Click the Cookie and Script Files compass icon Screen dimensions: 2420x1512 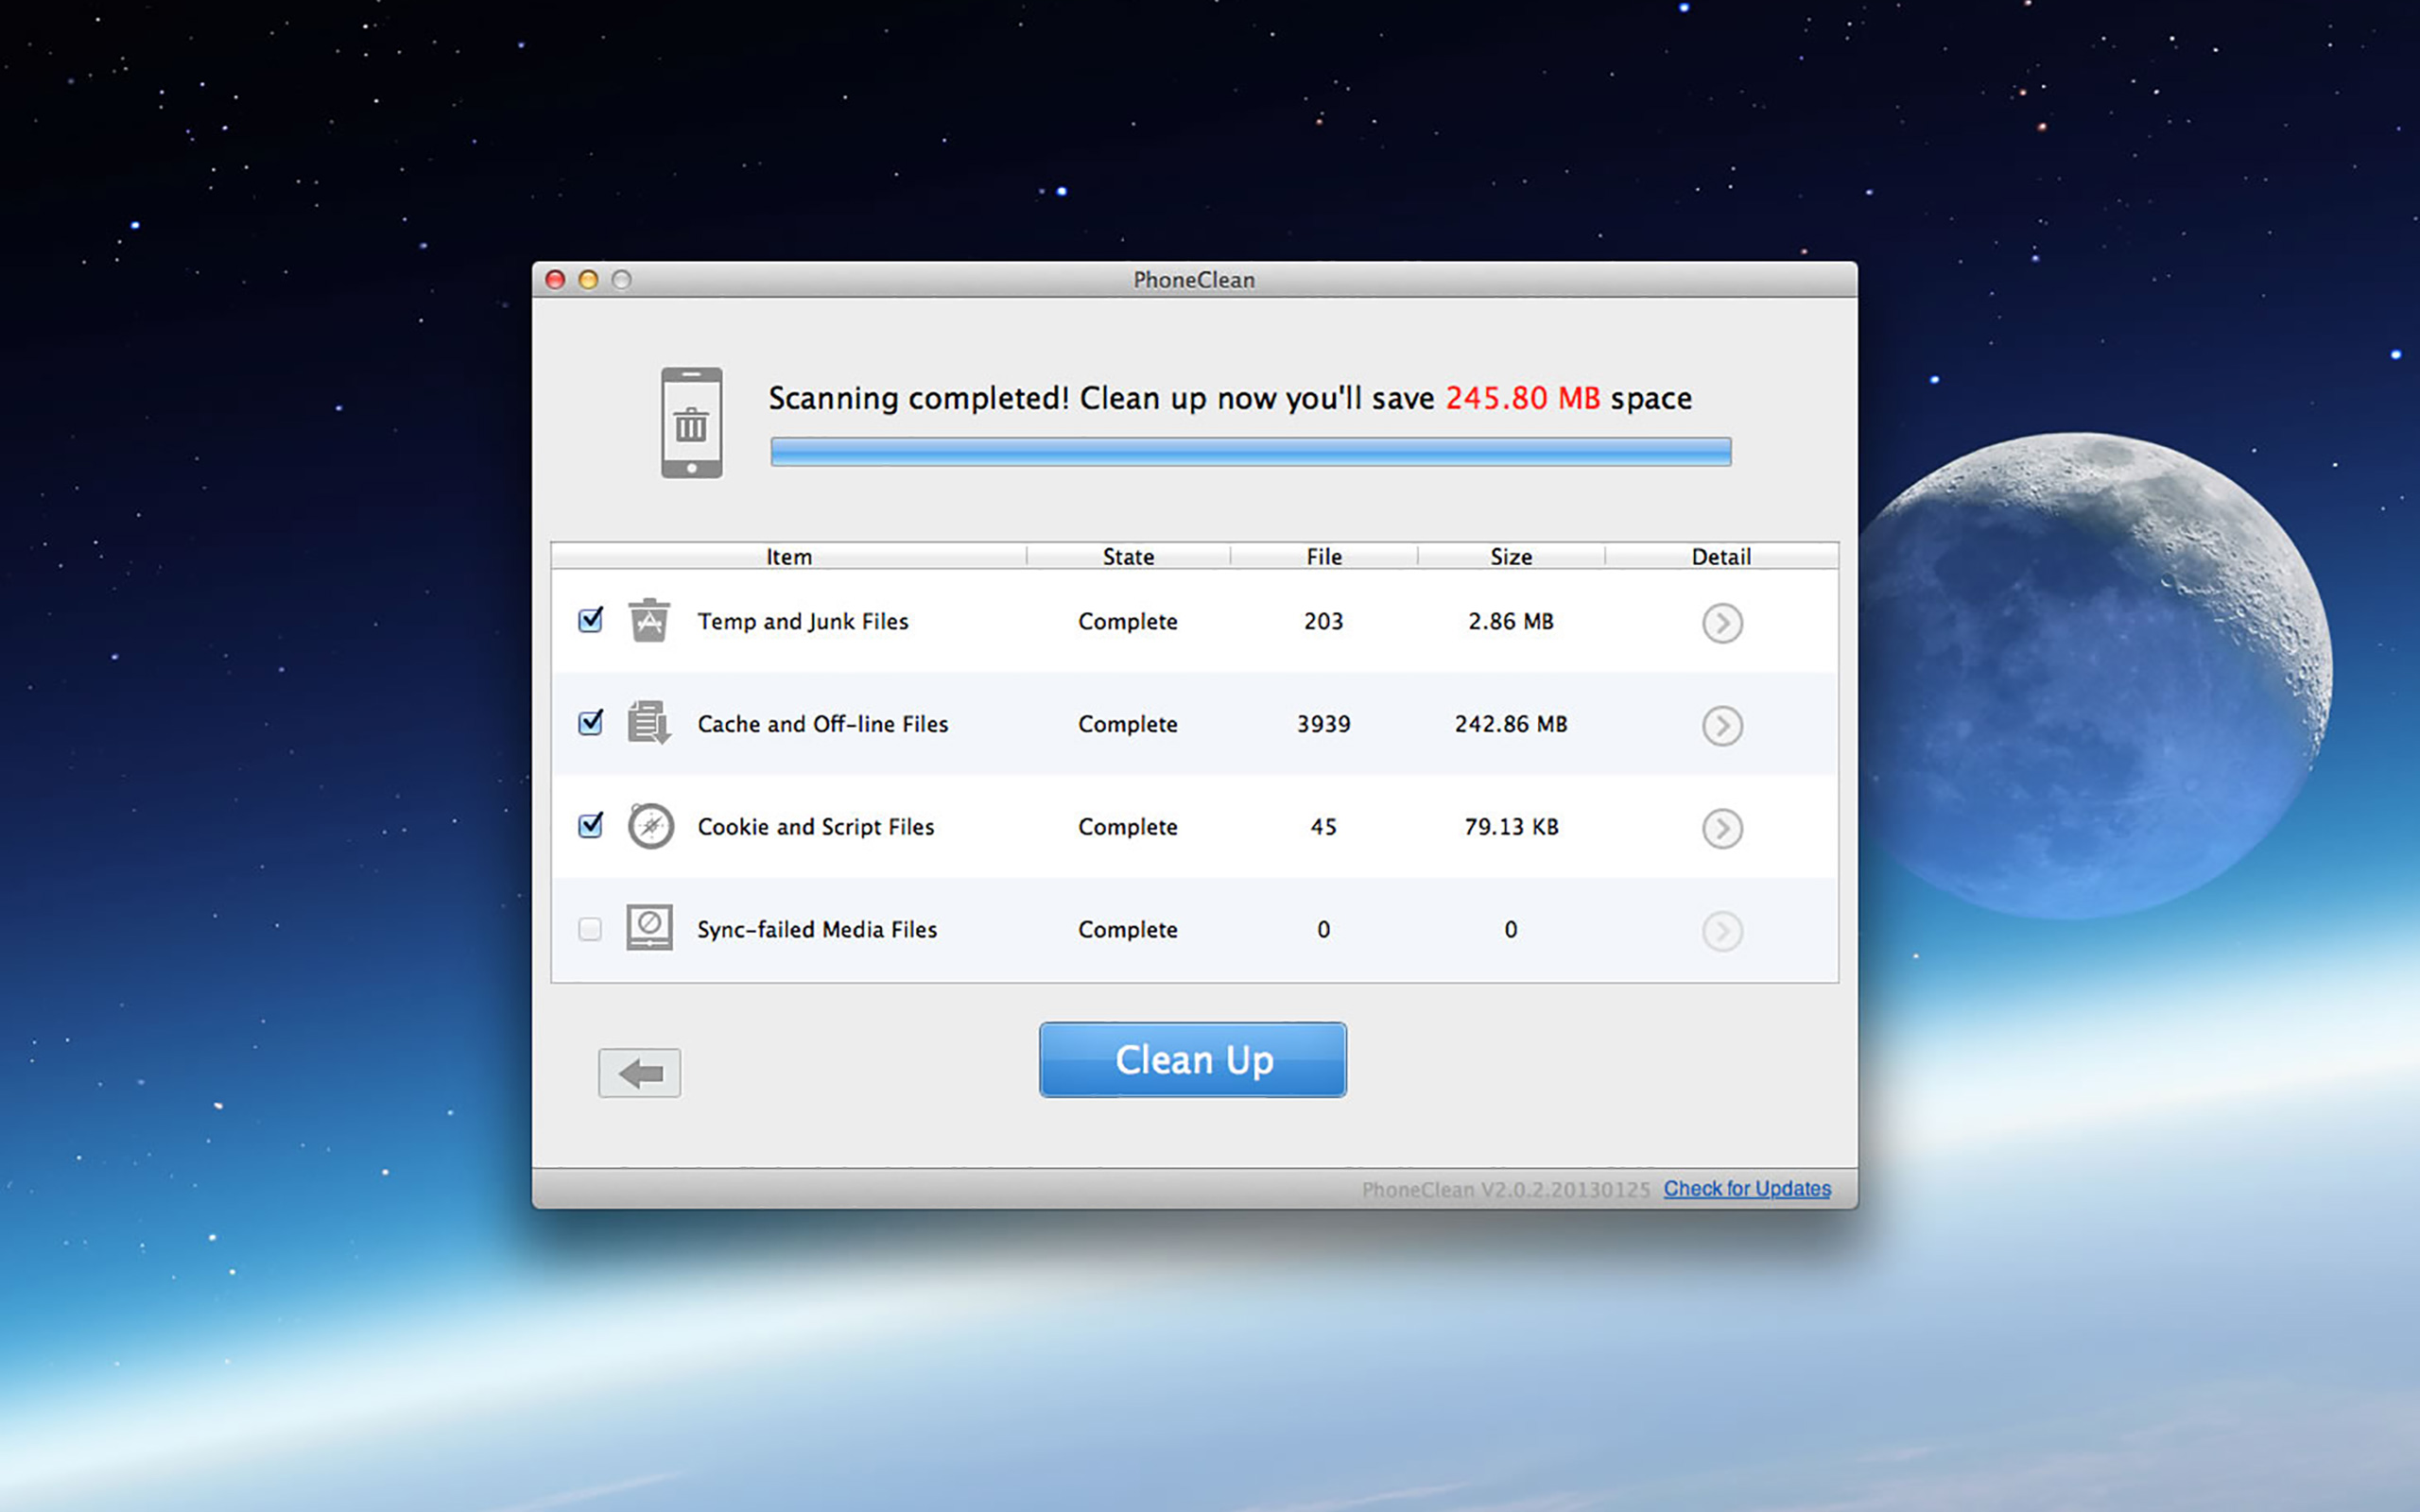coord(650,826)
